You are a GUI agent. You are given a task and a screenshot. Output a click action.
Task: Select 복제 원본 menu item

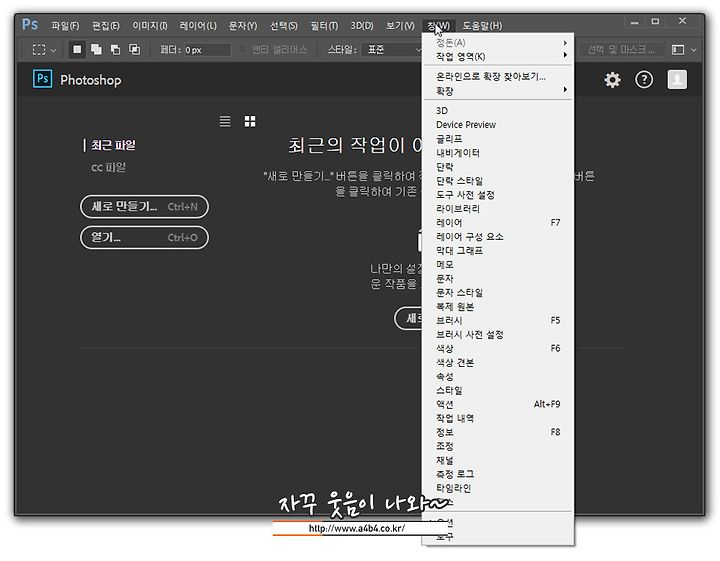(497, 306)
